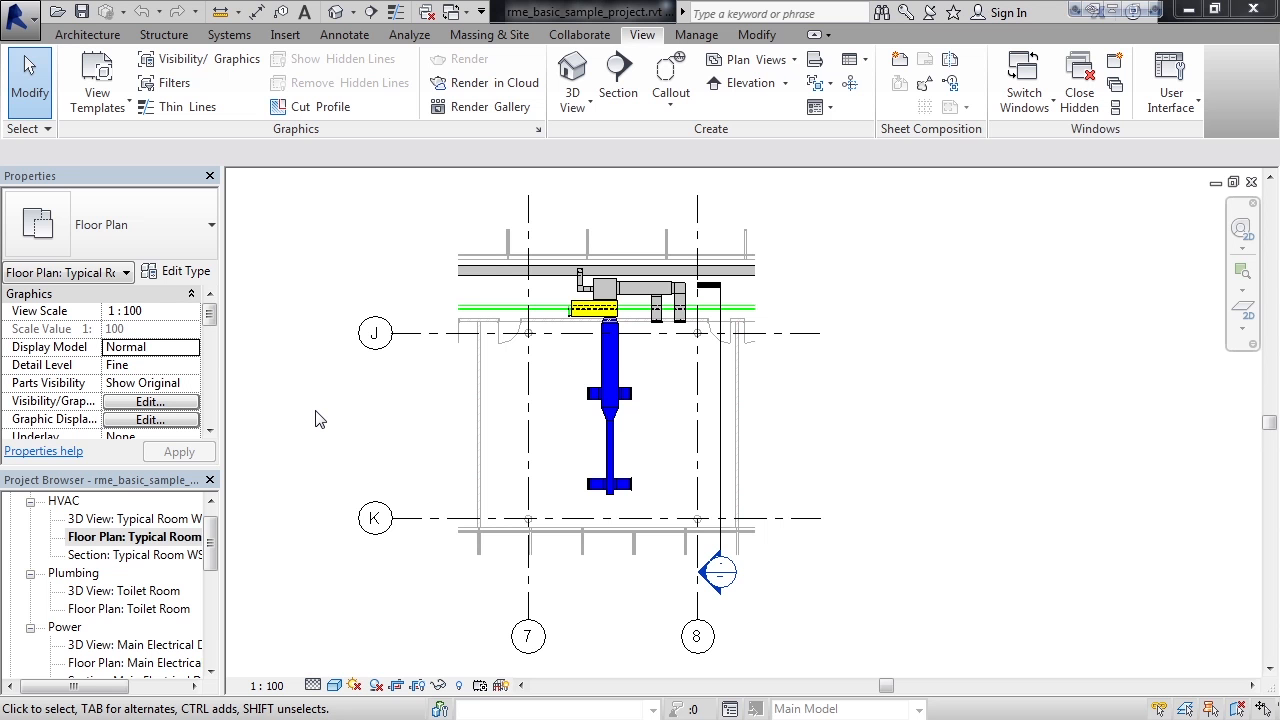Open the Render Gallery
This screenshot has width=1280, height=720.
480,107
